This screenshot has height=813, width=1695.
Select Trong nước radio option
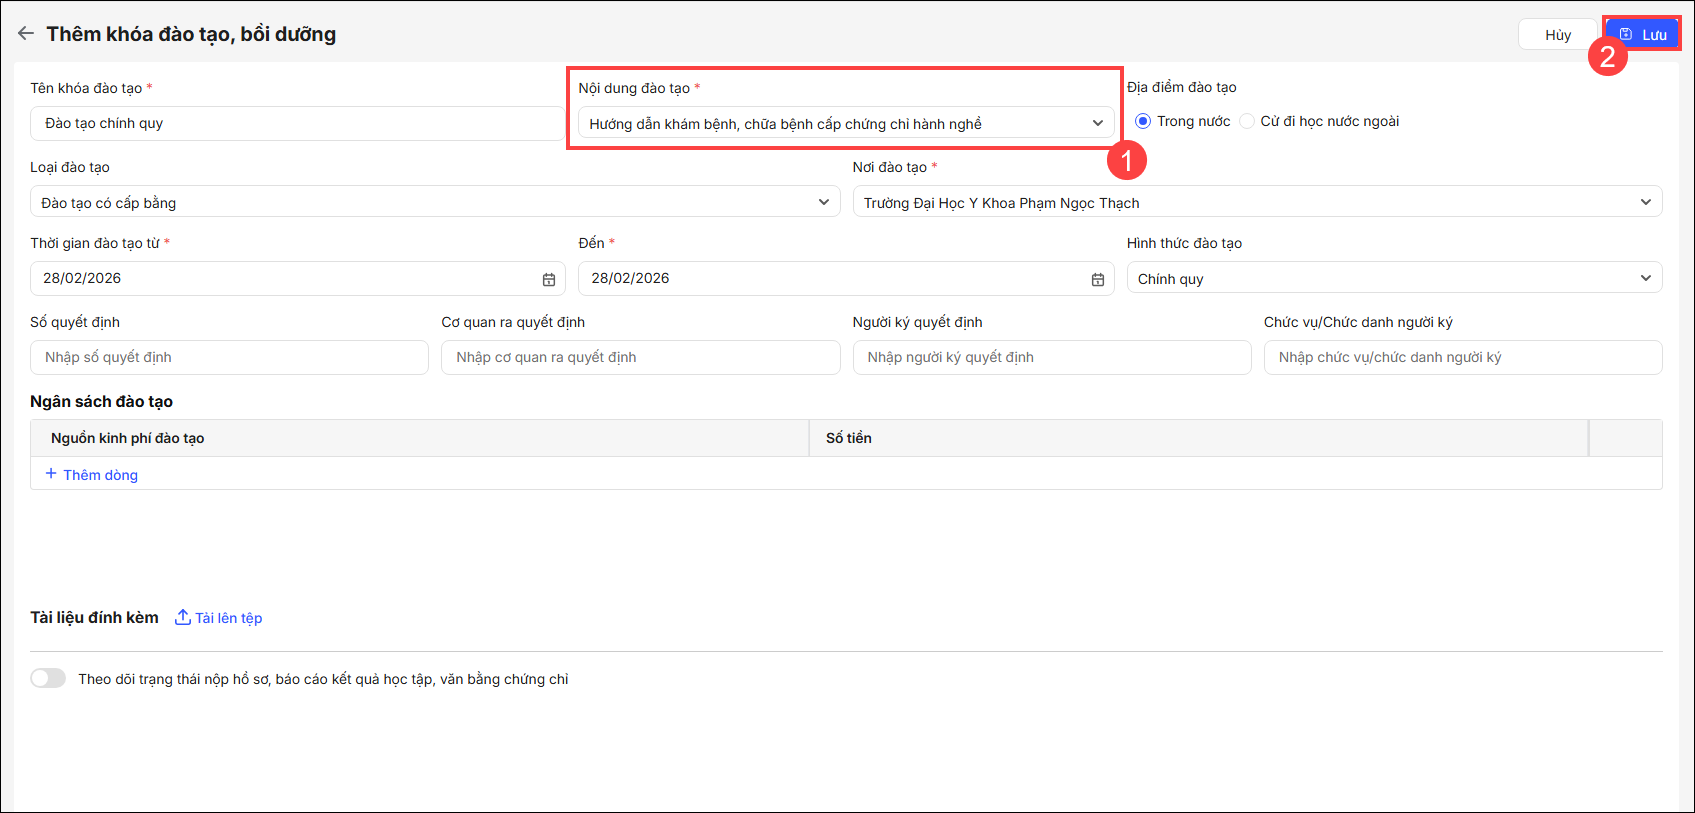1143,121
